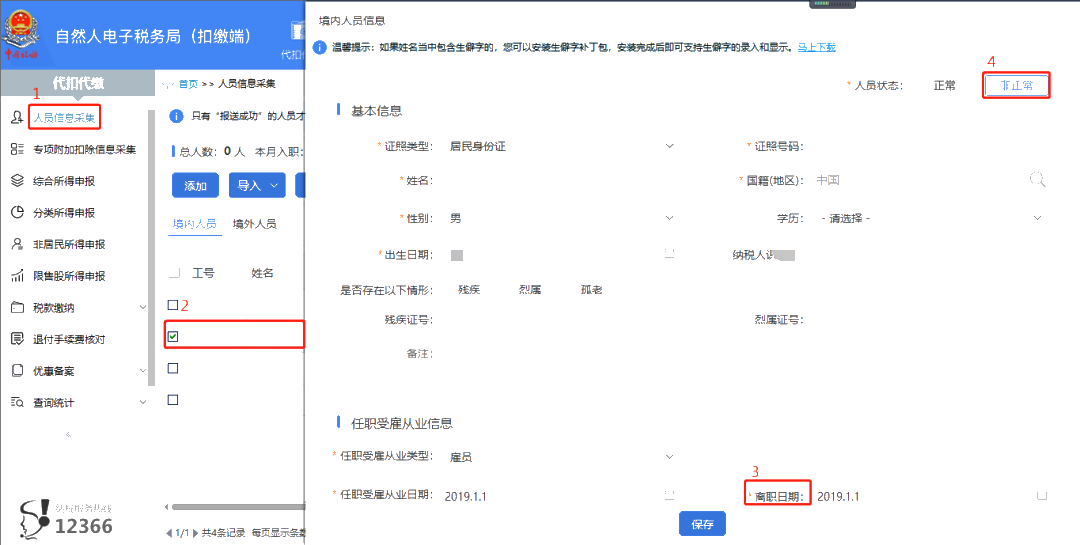The image size is (1080, 545).
Task: Open 非居民所得申报 in sidebar
Action: click(69, 245)
